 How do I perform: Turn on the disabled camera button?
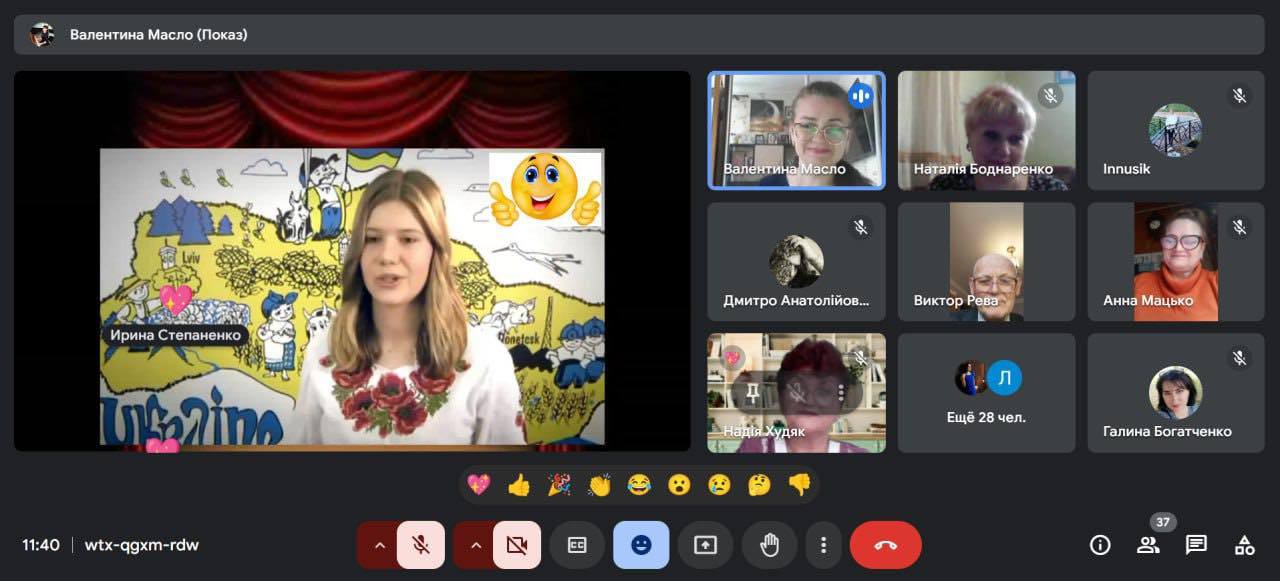516,545
